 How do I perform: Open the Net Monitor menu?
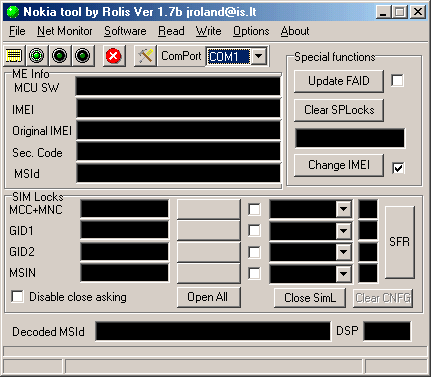65,31
